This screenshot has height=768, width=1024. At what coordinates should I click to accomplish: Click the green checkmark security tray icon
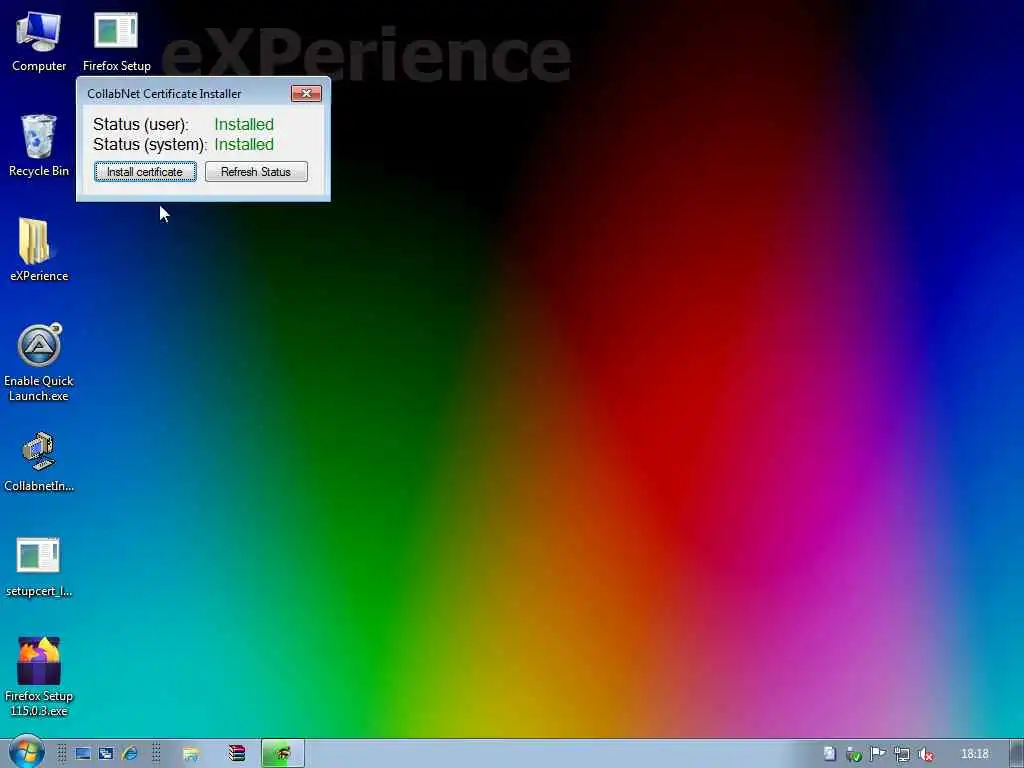coord(854,754)
